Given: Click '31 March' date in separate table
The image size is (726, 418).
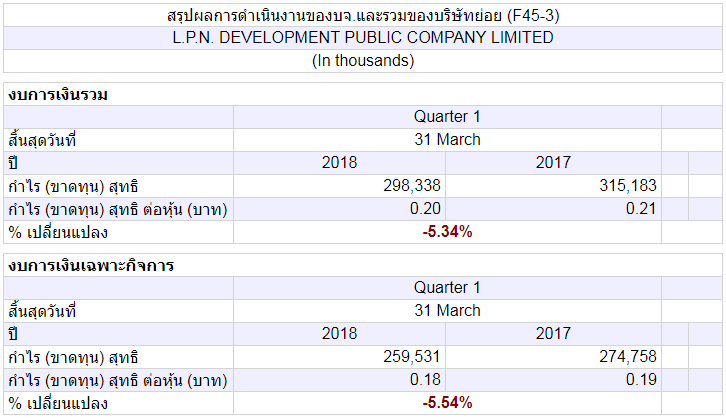Looking at the screenshot, I should click(447, 310).
